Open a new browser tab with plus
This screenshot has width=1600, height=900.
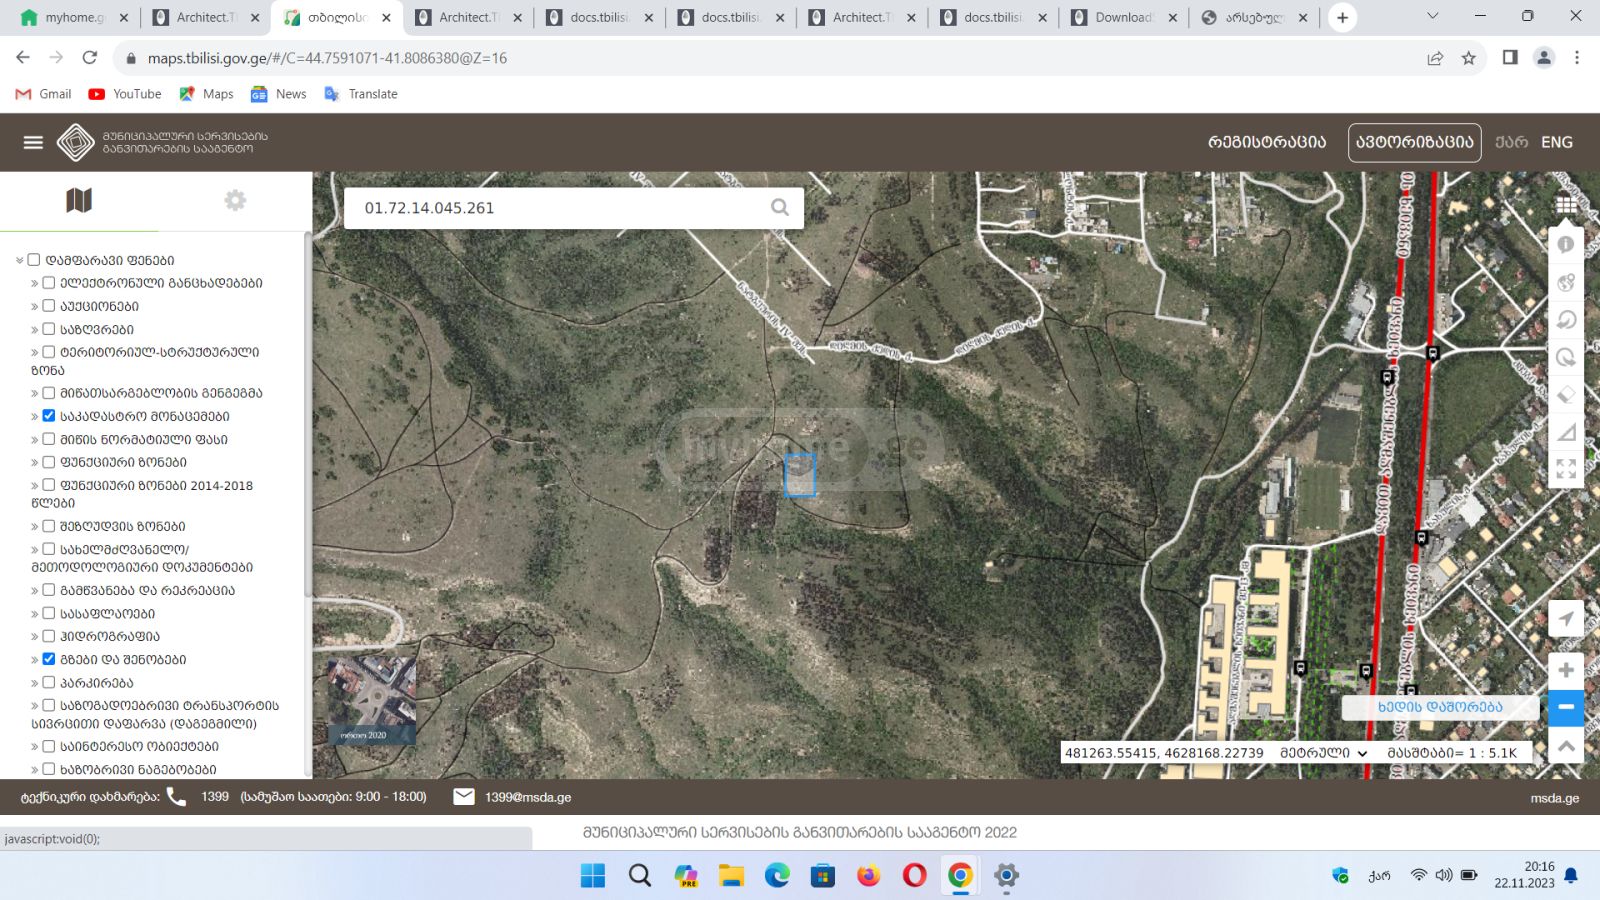1342,17
